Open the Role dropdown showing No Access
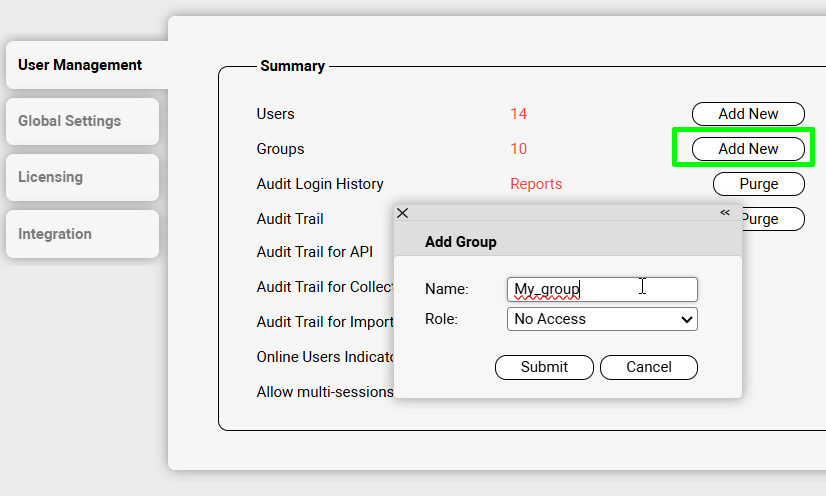Image resolution: width=826 pixels, height=496 pixels. [602, 319]
